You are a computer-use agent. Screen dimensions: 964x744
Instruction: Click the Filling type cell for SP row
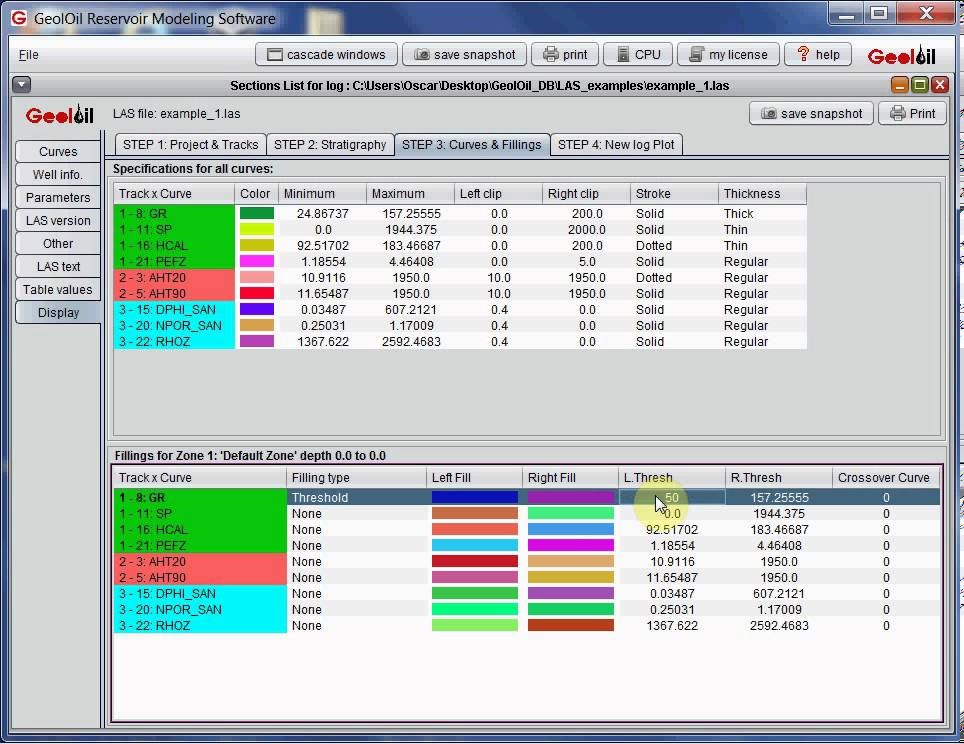click(355, 514)
